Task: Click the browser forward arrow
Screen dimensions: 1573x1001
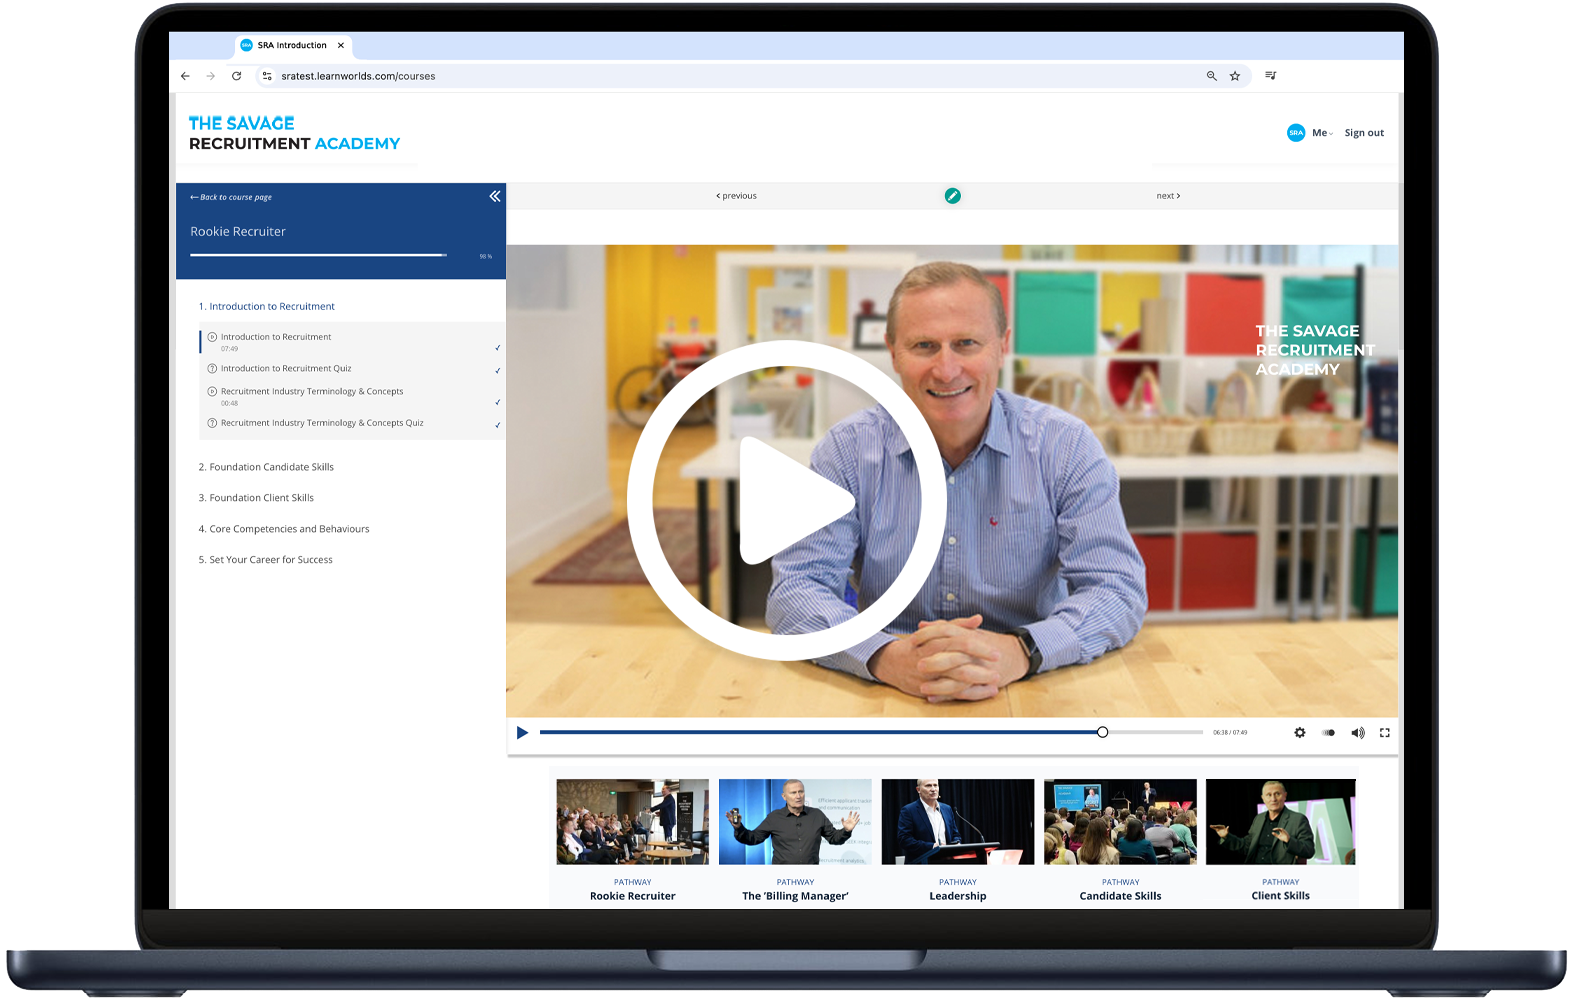Action: pos(211,76)
